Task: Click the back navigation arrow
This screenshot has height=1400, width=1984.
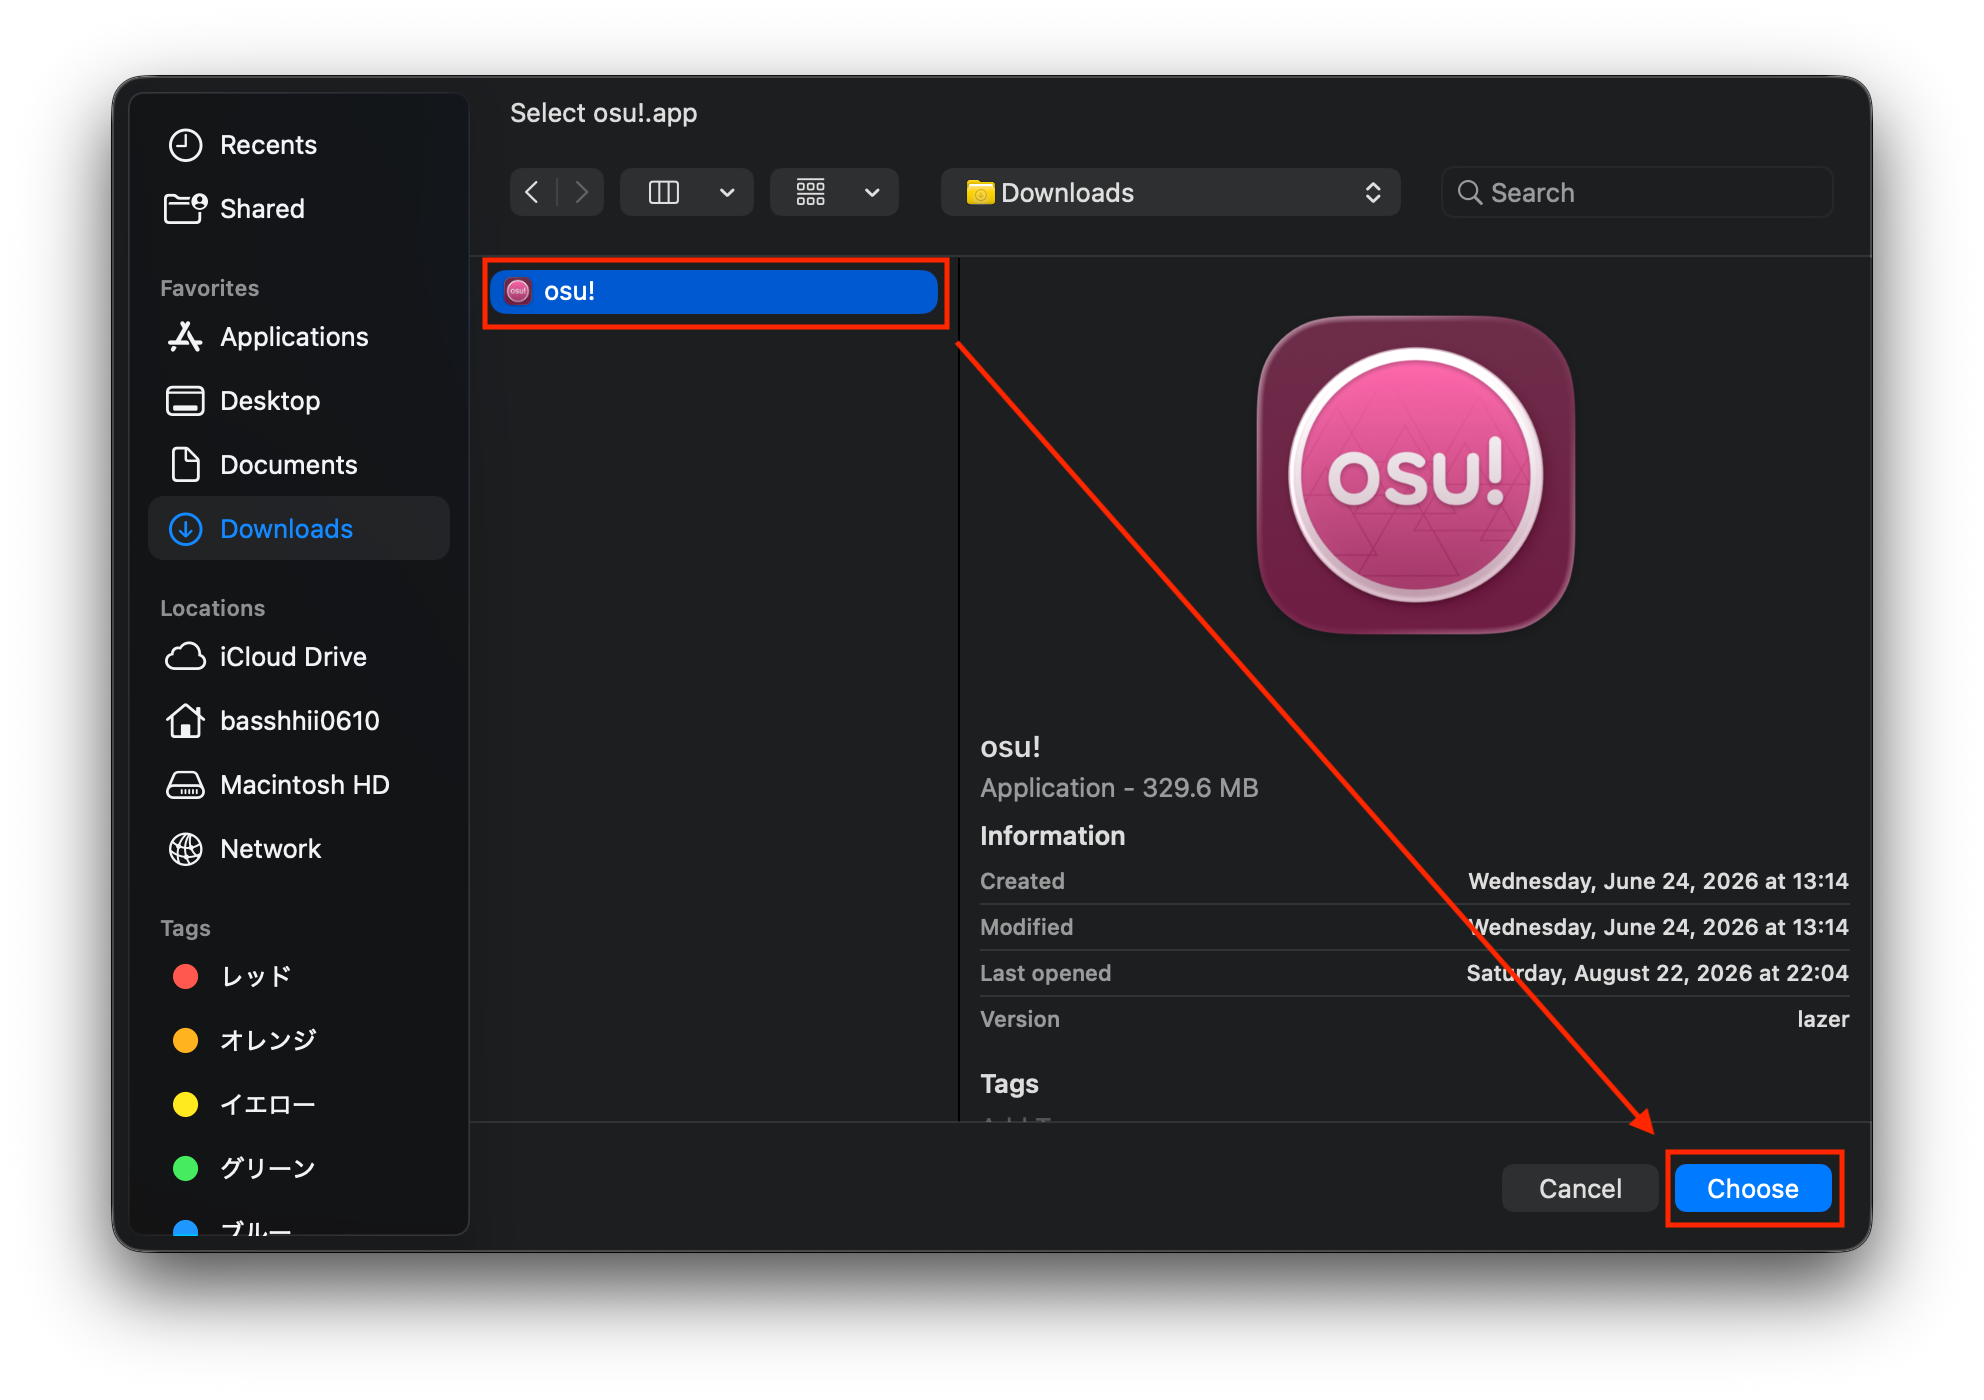Action: tap(532, 192)
